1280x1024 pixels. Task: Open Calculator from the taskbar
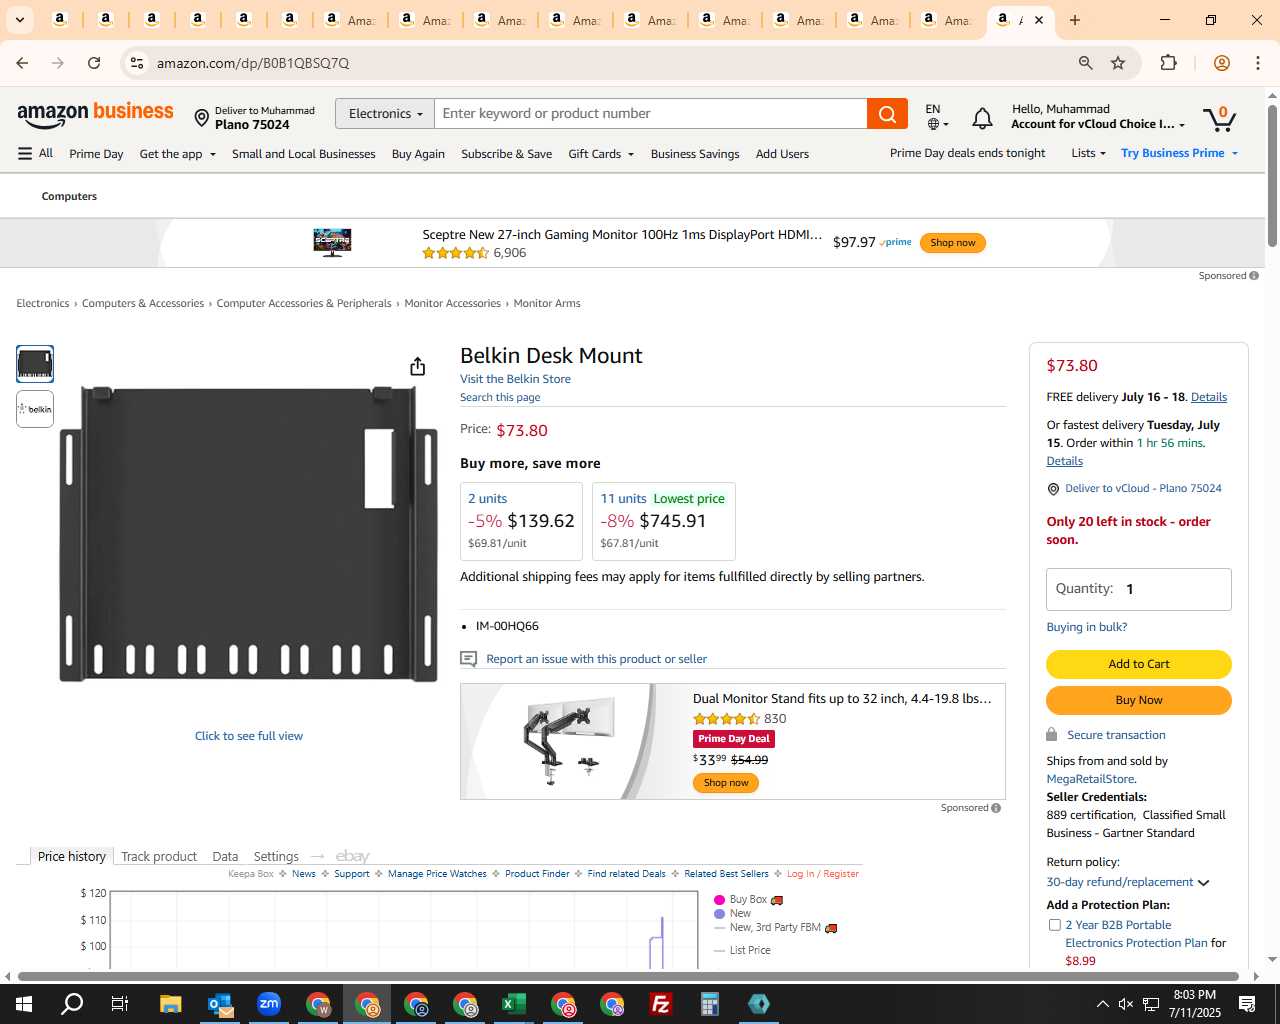710,1004
